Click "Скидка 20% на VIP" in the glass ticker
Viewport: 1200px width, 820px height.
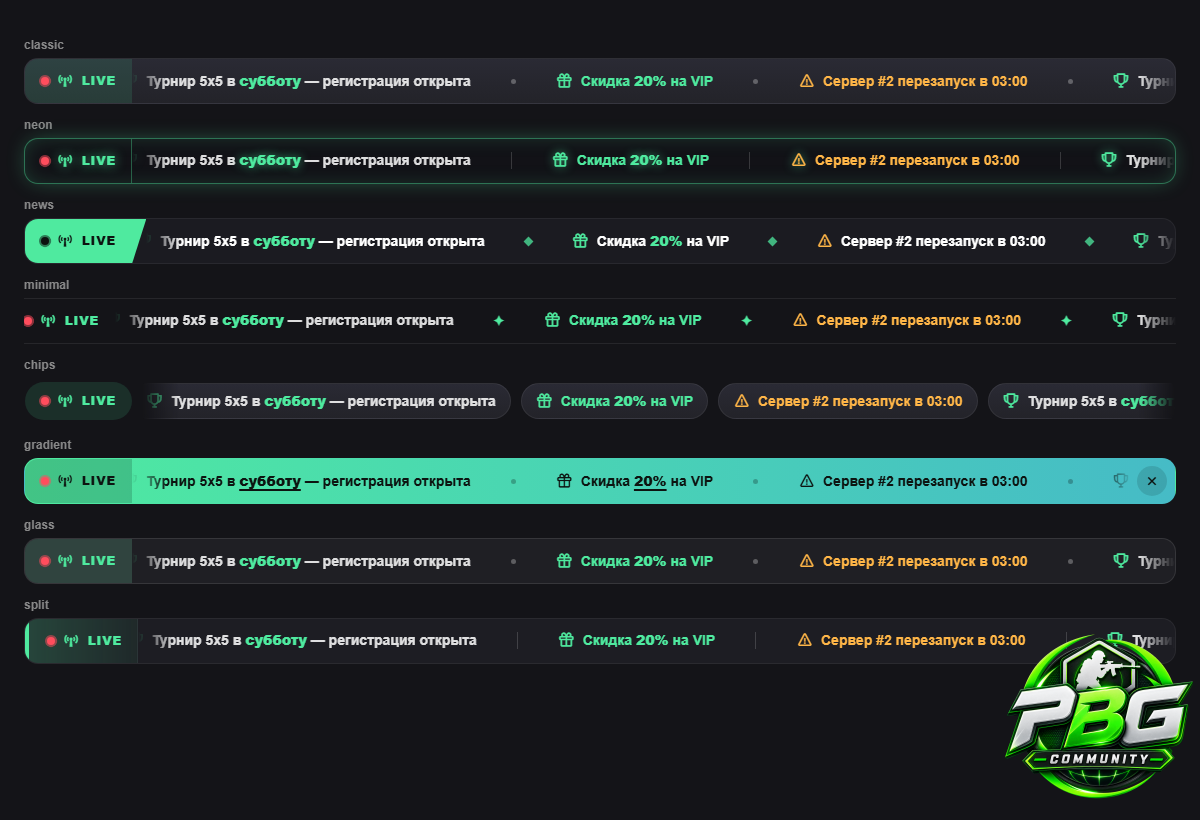click(x=647, y=561)
